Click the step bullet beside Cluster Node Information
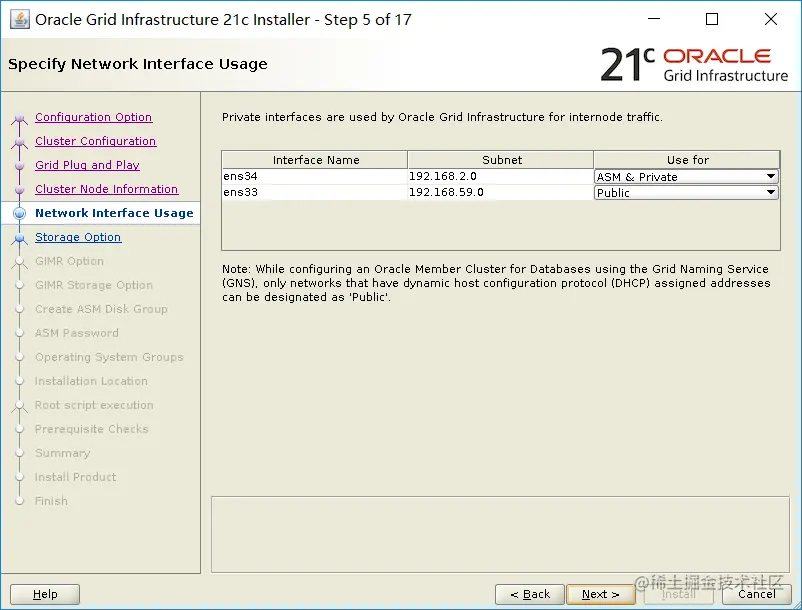 click(19, 190)
